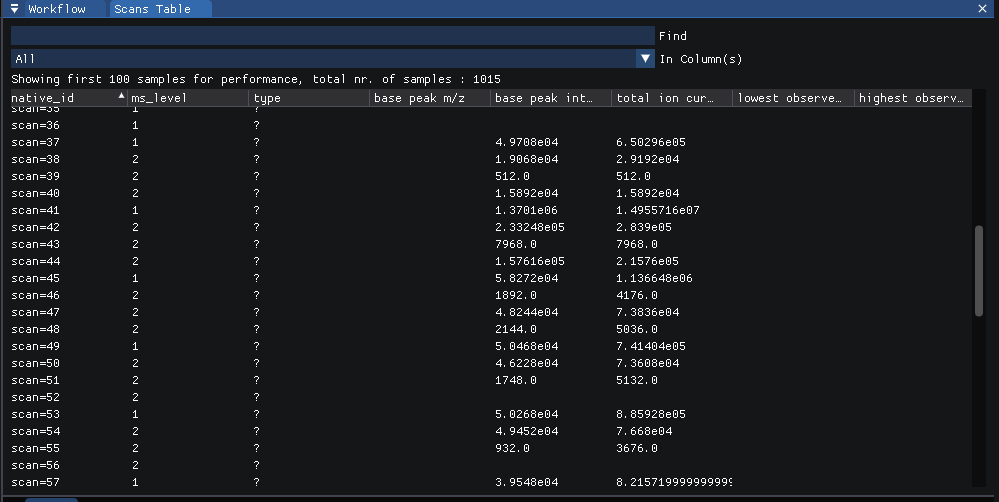Click total ion current 7.41404e05
The width and height of the screenshot is (999, 502).
[650, 346]
